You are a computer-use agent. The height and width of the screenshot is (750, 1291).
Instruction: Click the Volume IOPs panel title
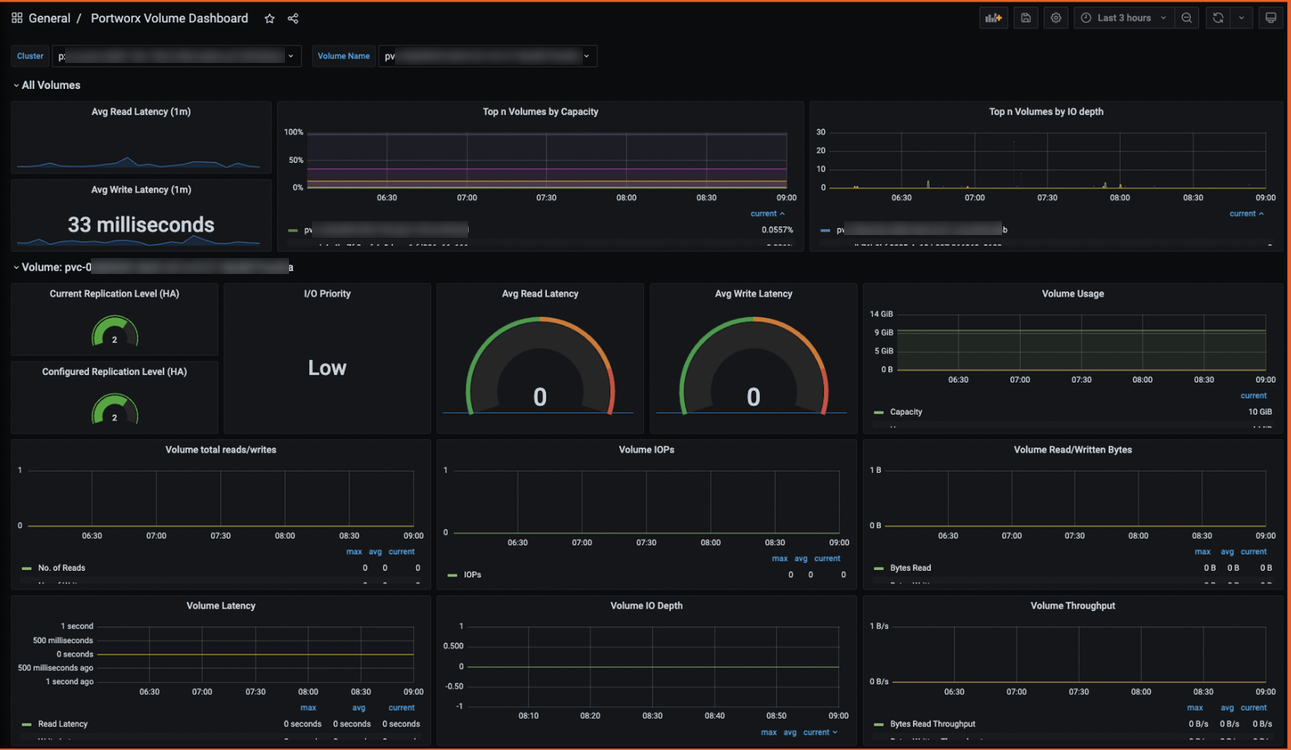(646, 450)
